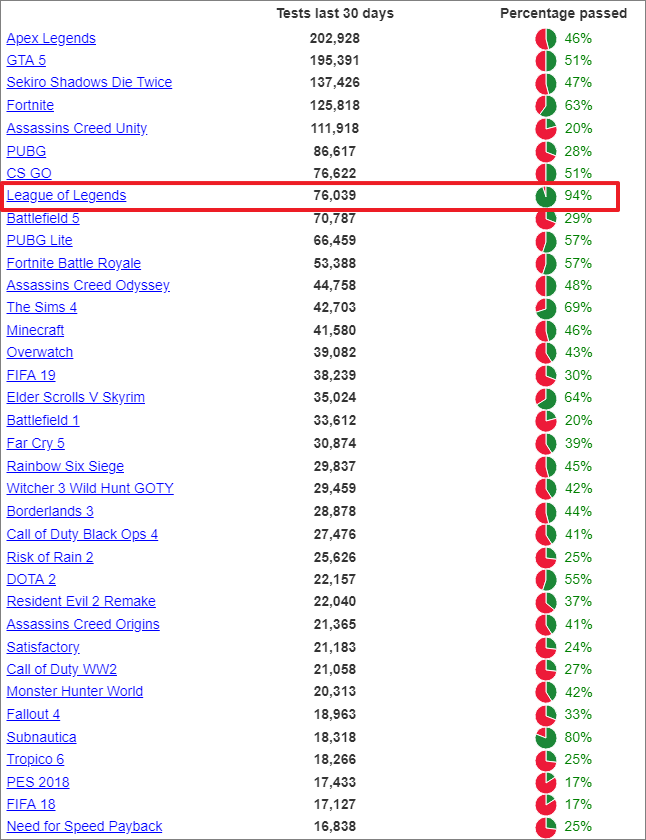Viewport: 646px width, 840px height.
Task: Click the 64% passed value
Action: point(578,398)
